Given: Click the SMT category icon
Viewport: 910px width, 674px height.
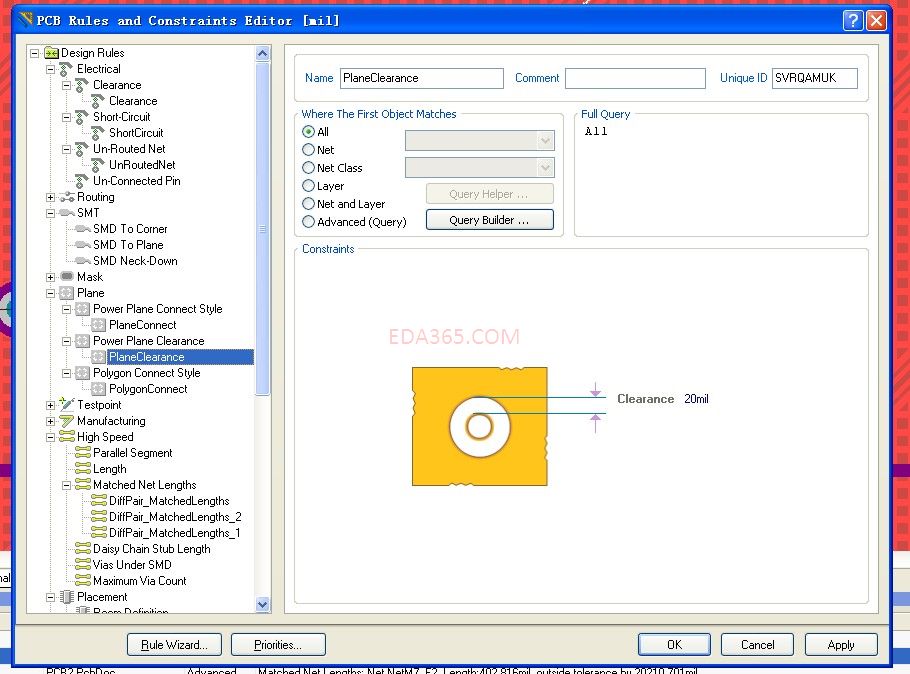Looking at the screenshot, I should [x=67, y=213].
